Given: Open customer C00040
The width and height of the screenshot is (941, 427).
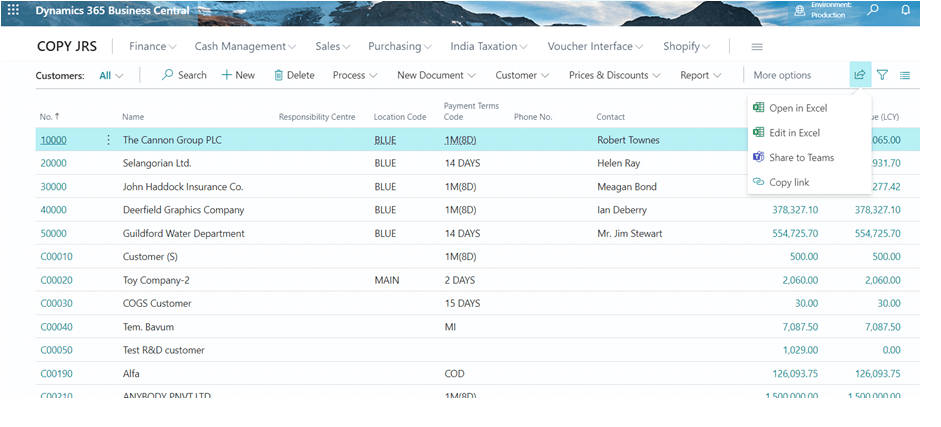Looking at the screenshot, I should (x=56, y=327).
